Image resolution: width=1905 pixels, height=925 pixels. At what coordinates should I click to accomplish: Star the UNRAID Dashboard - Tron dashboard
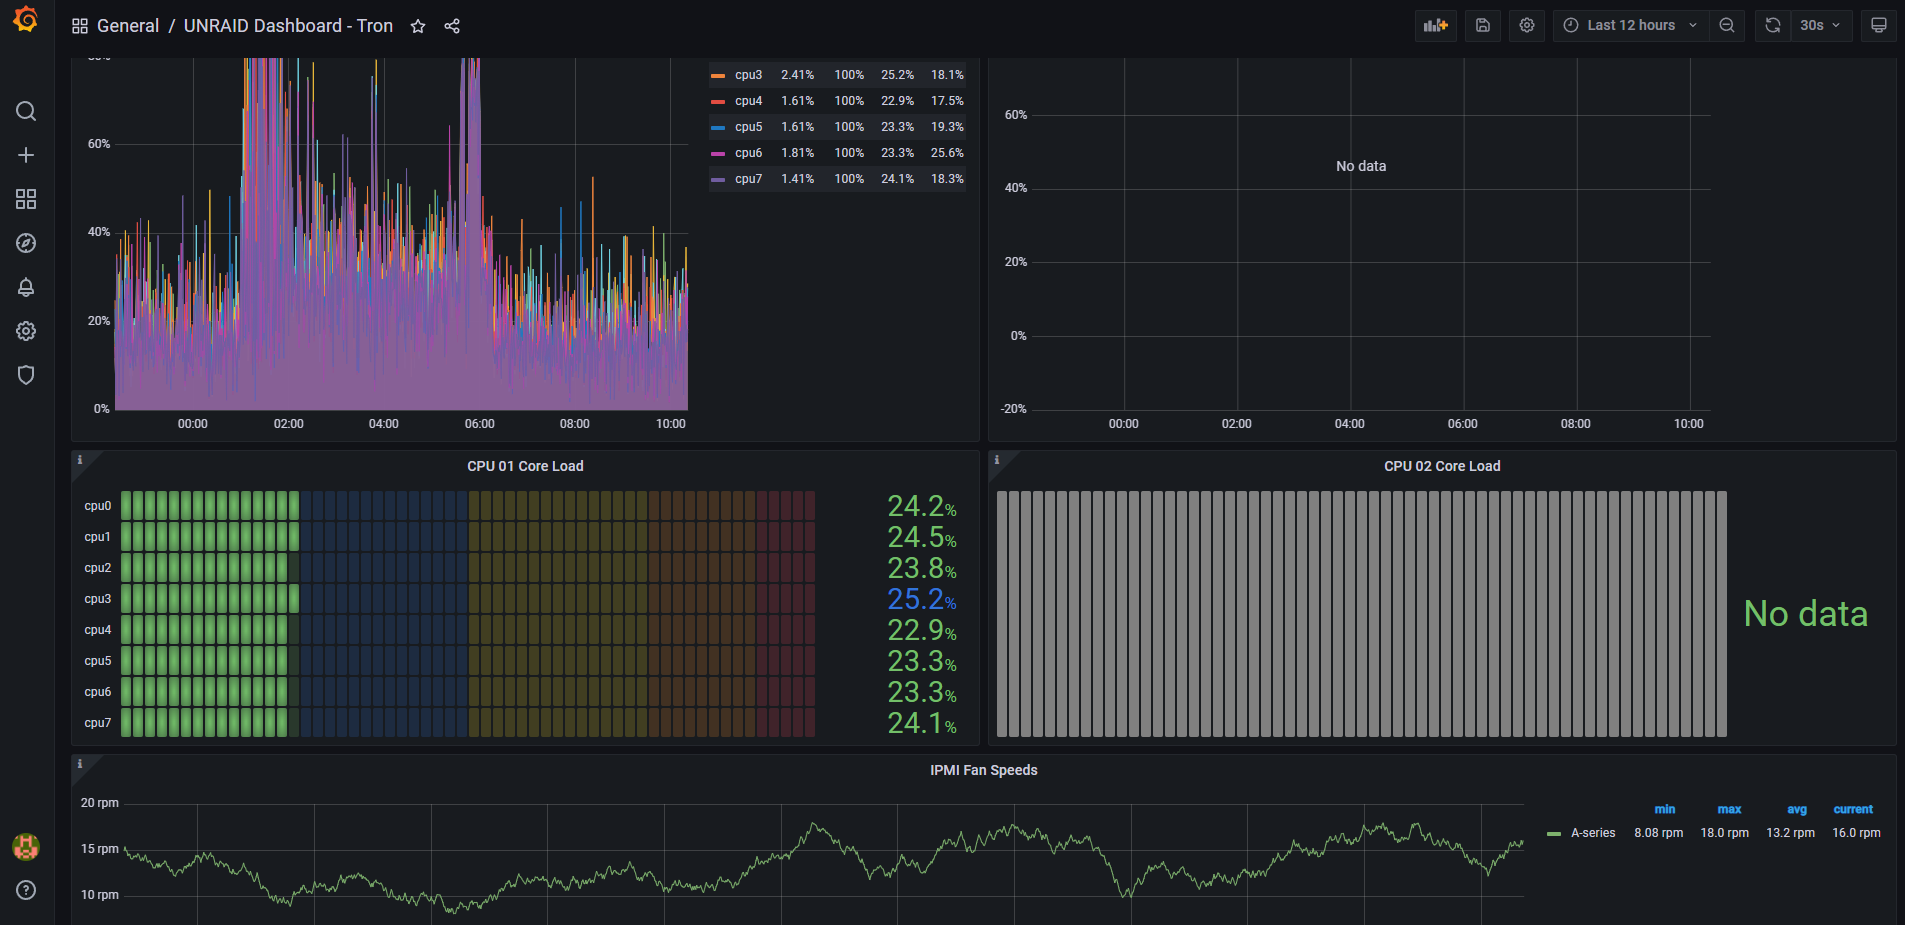pyautogui.click(x=418, y=26)
